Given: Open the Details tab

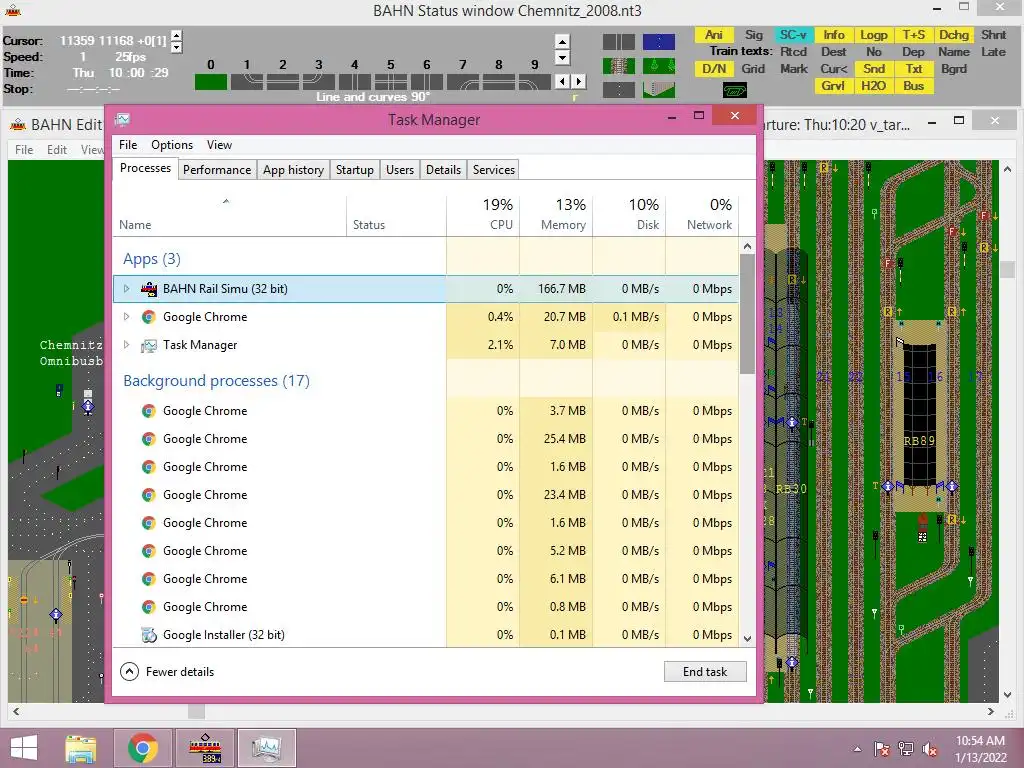Looking at the screenshot, I should click(443, 170).
